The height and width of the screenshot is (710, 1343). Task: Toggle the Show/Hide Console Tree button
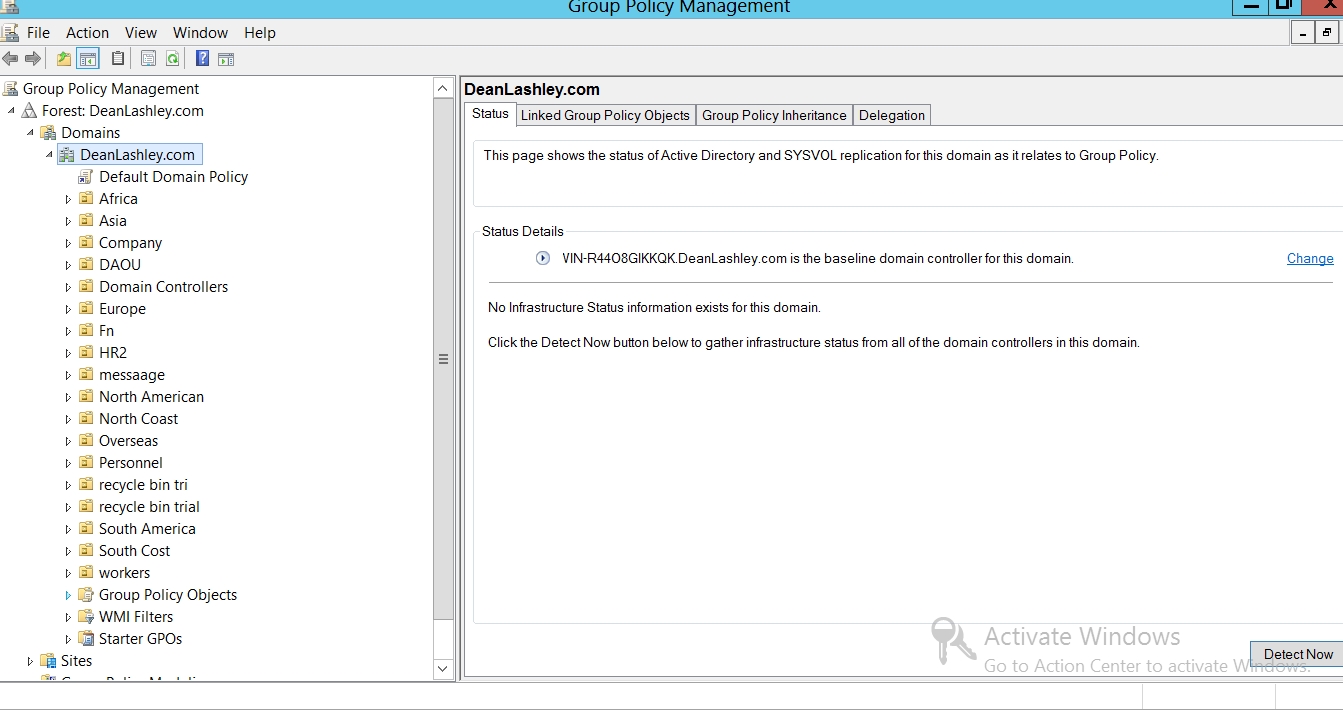(88, 59)
